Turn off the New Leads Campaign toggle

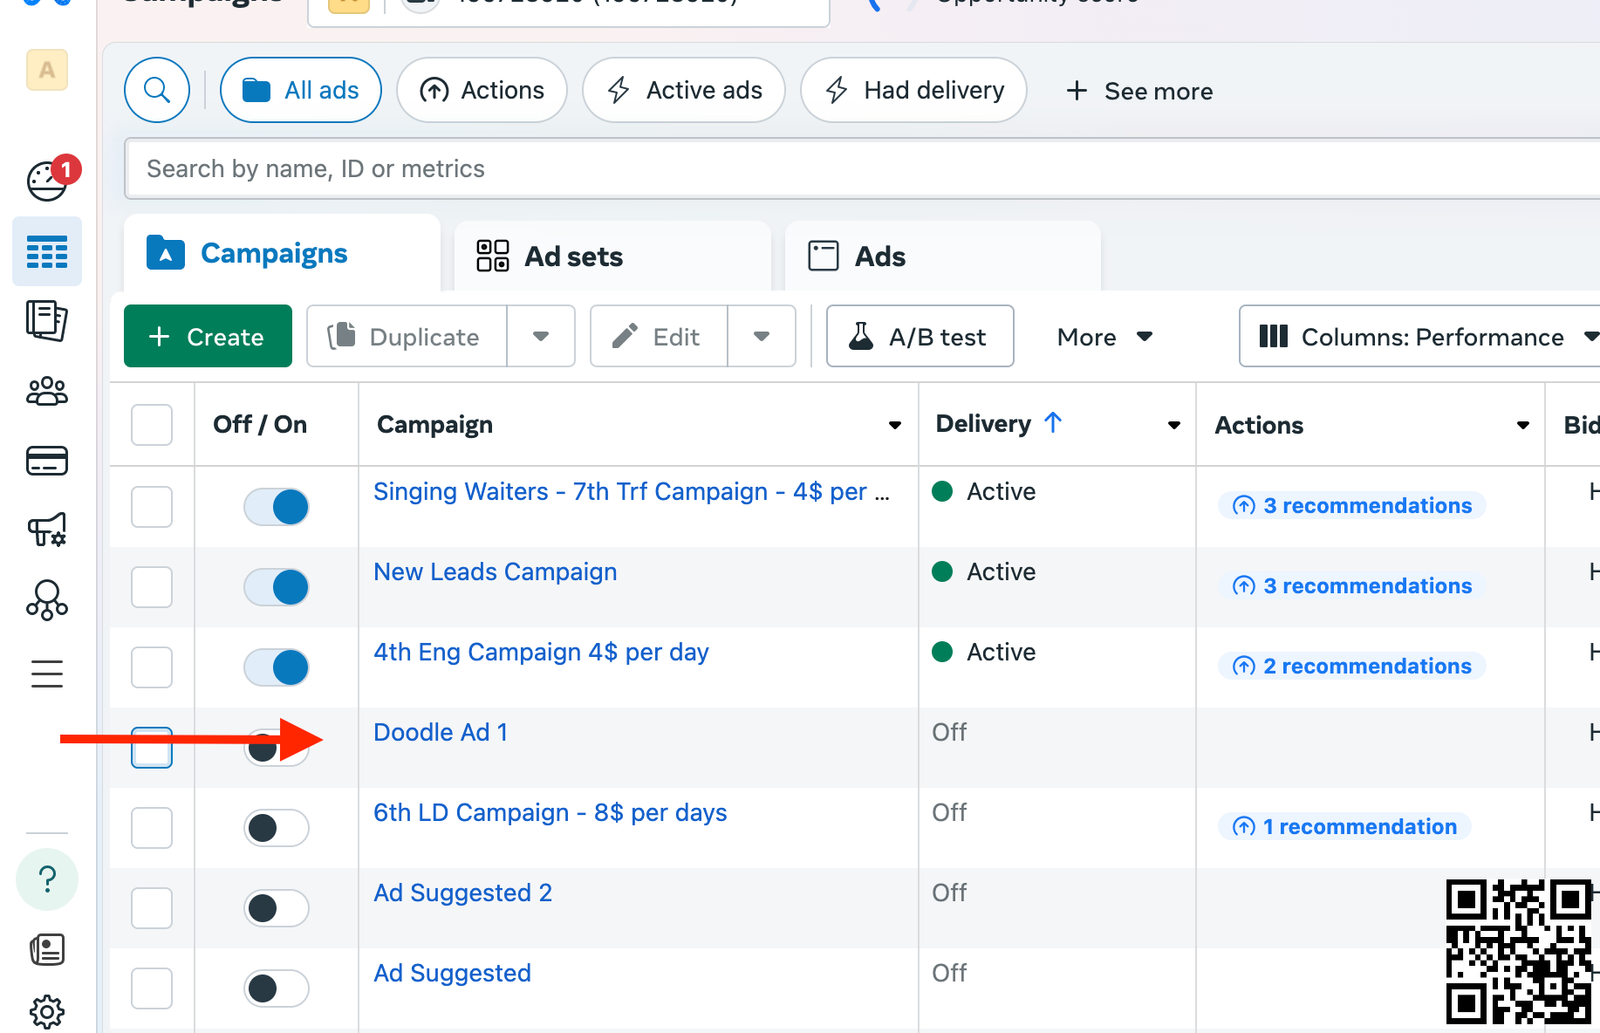click(277, 587)
